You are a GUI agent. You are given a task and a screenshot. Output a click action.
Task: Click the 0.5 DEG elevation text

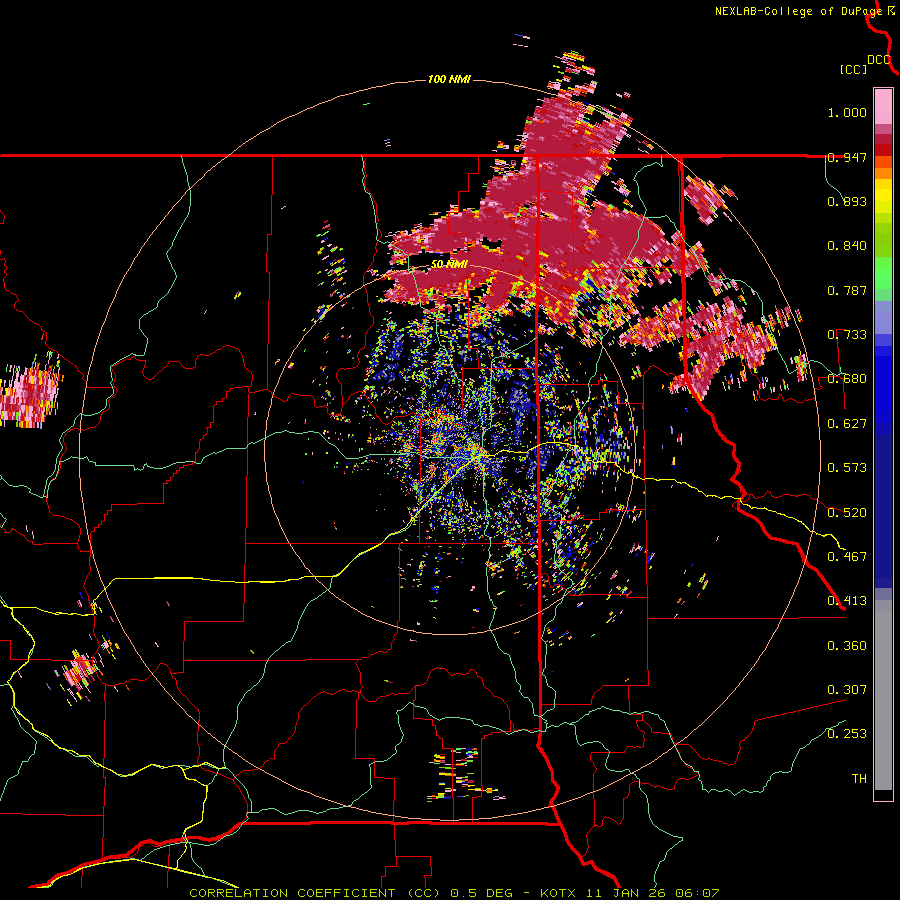point(480,893)
